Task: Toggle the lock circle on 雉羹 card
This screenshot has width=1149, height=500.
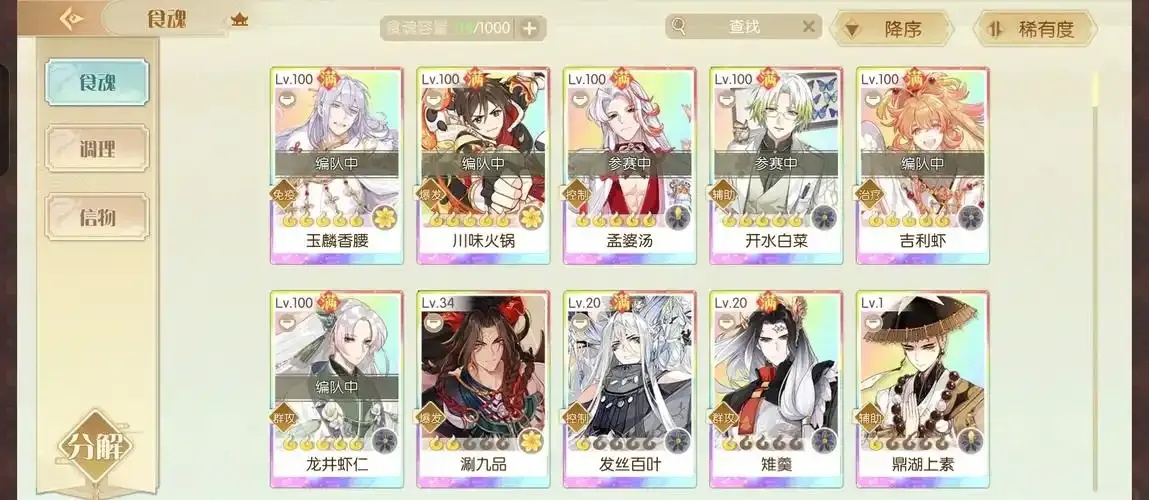Action: [726, 322]
